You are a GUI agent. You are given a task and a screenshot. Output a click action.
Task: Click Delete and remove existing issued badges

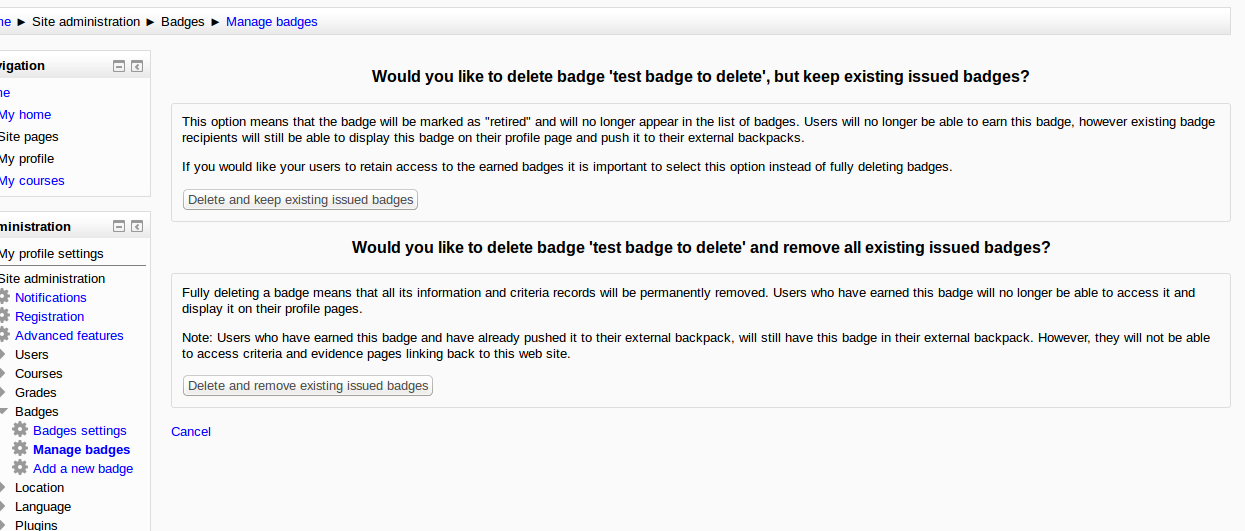(308, 386)
